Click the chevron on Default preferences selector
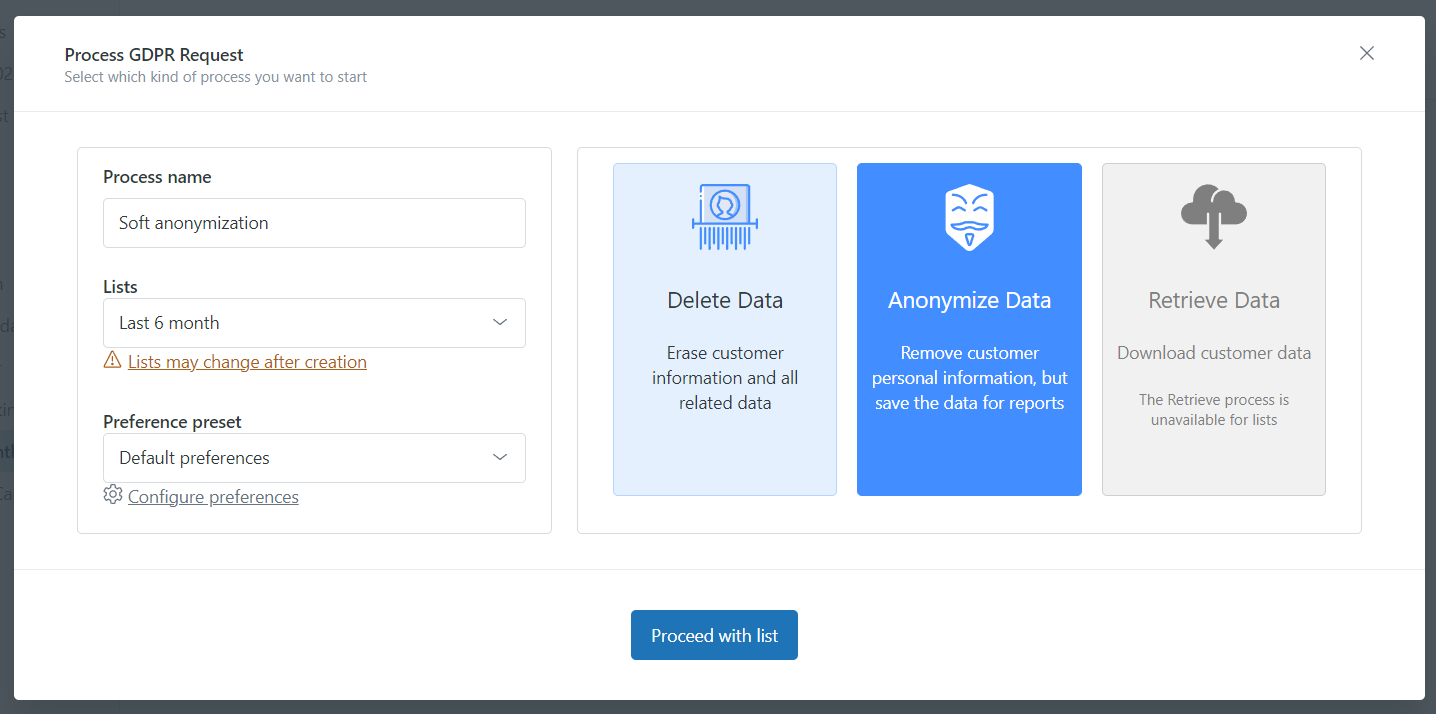The height and width of the screenshot is (714, 1436). pos(500,457)
